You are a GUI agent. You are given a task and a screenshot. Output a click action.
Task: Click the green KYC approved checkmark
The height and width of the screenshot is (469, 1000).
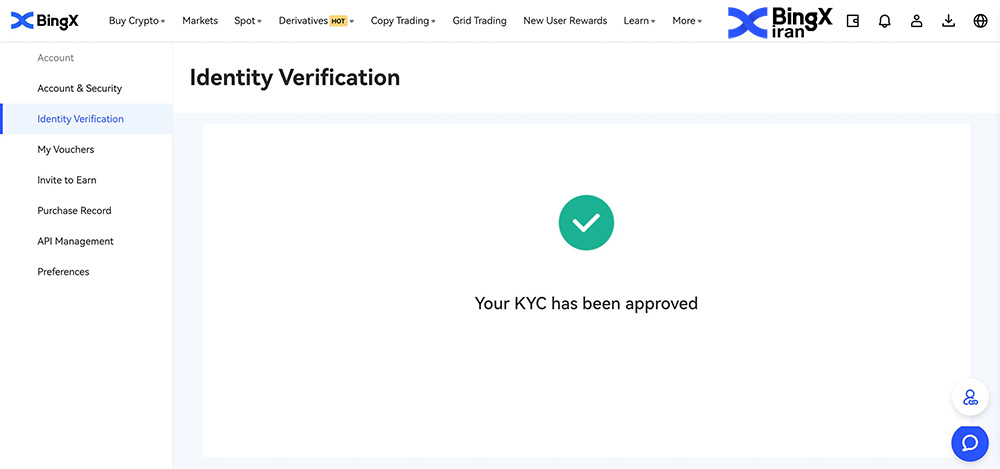(586, 223)
